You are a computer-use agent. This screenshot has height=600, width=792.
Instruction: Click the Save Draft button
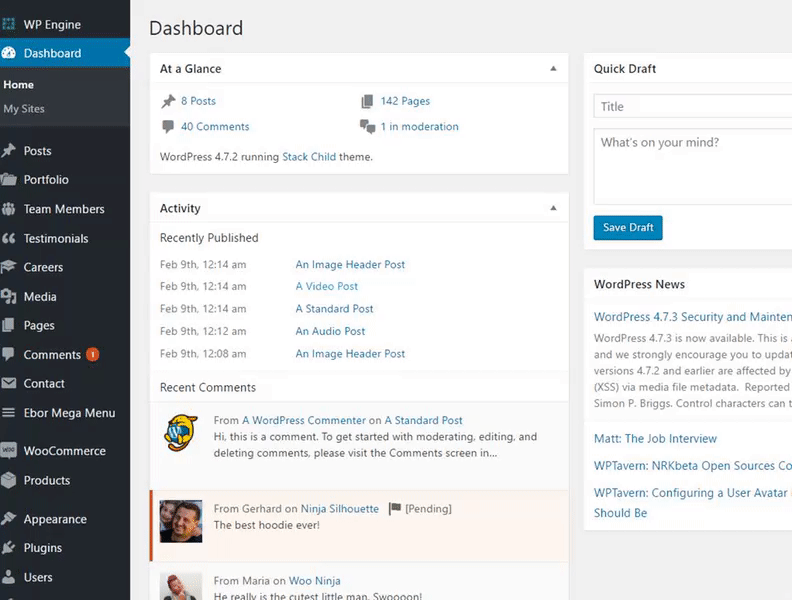coord(628,228)
